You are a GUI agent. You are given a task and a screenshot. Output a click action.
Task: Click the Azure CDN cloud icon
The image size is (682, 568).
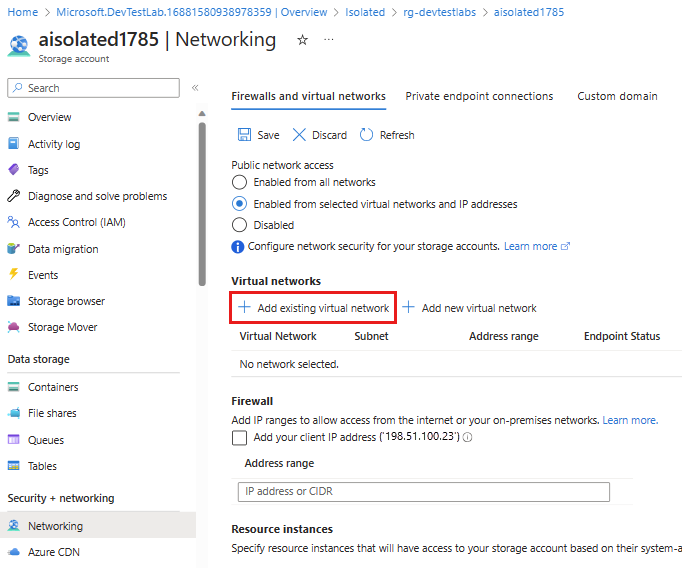point(13,552)
